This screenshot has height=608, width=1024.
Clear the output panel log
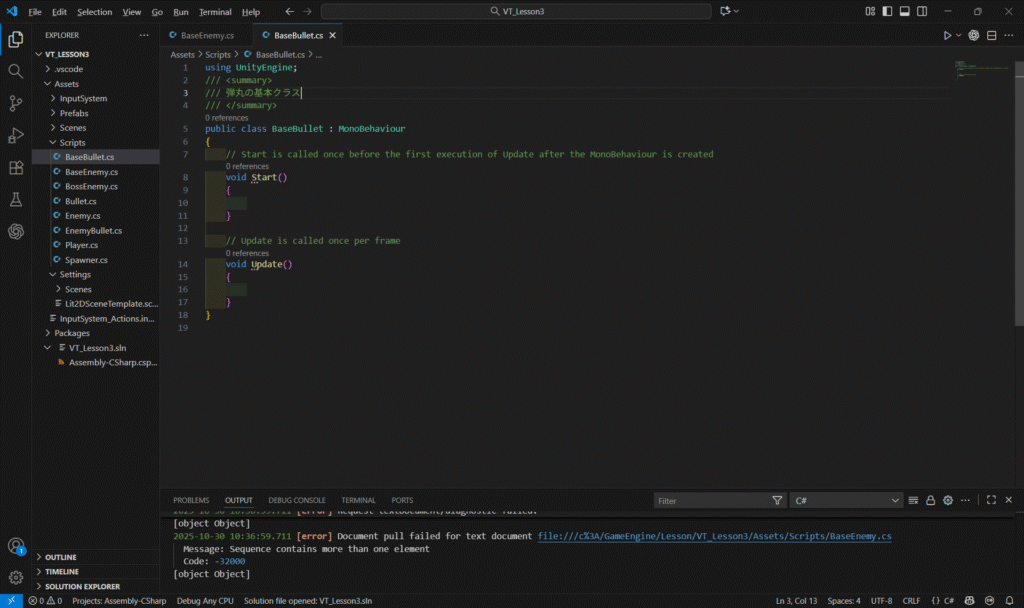click(x=913, y=500)
